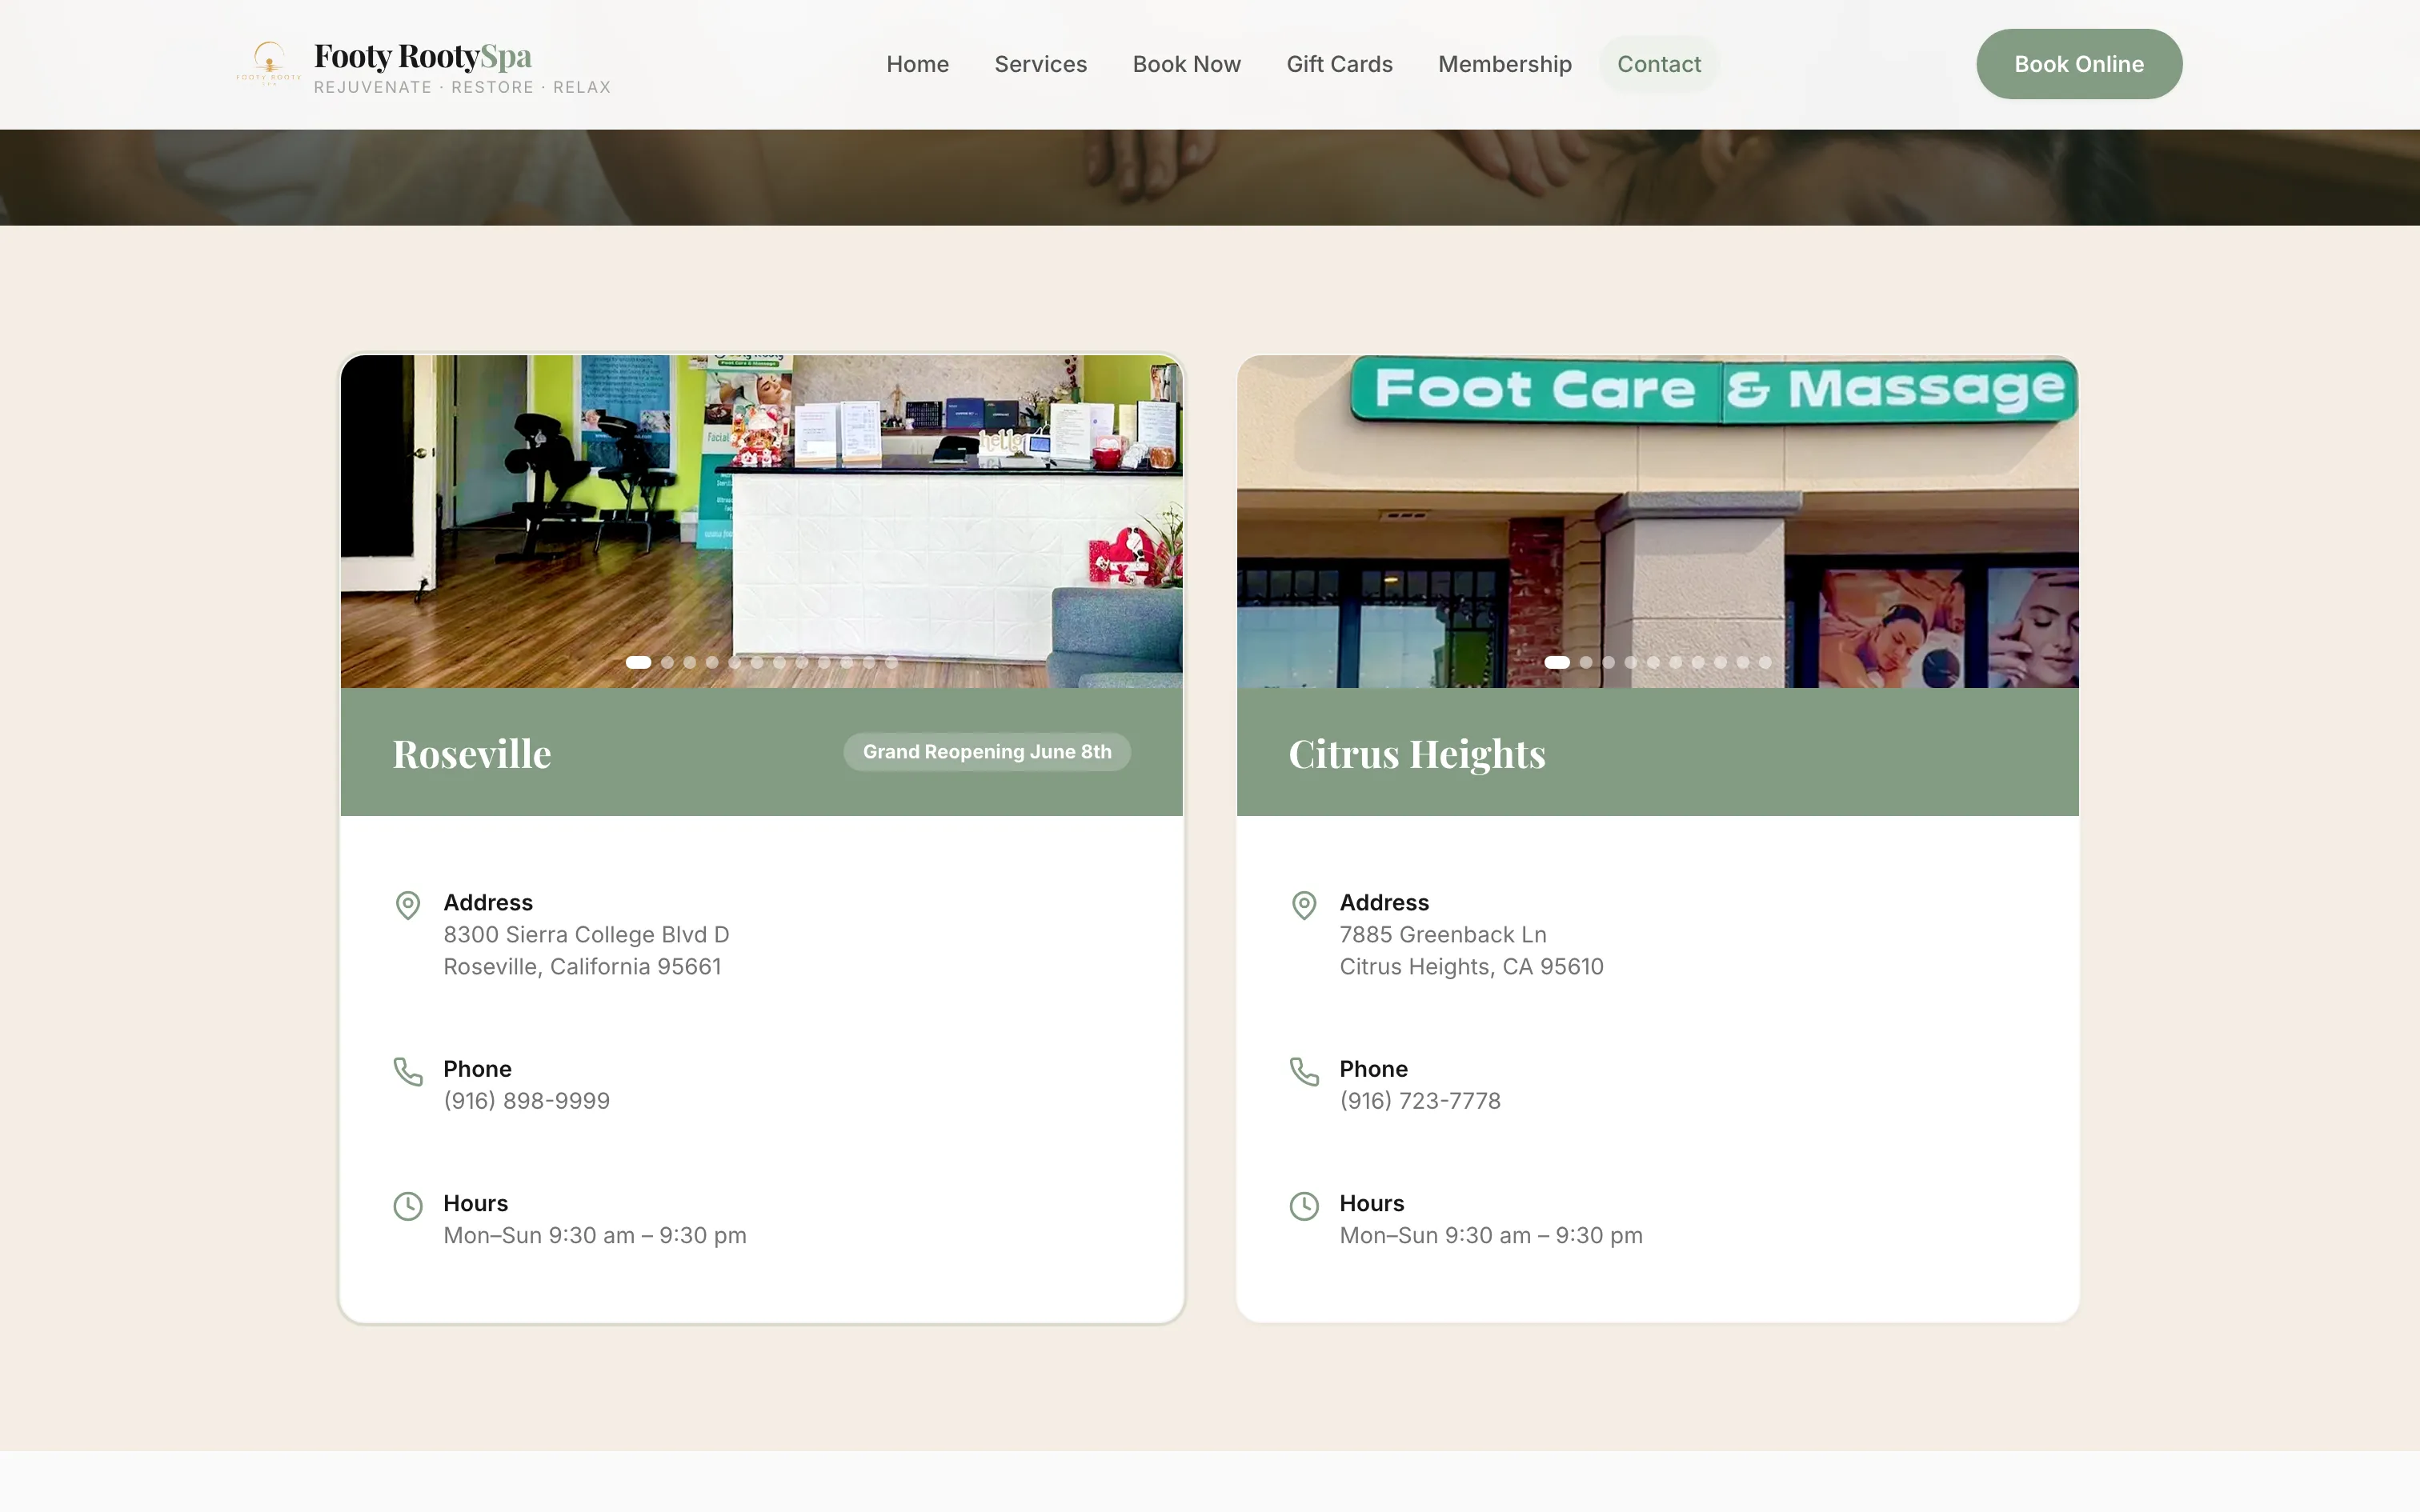Click 8300 Sierra College Blvd D address
This screenshot has width=2420, height=1512.
pos(586,934)
